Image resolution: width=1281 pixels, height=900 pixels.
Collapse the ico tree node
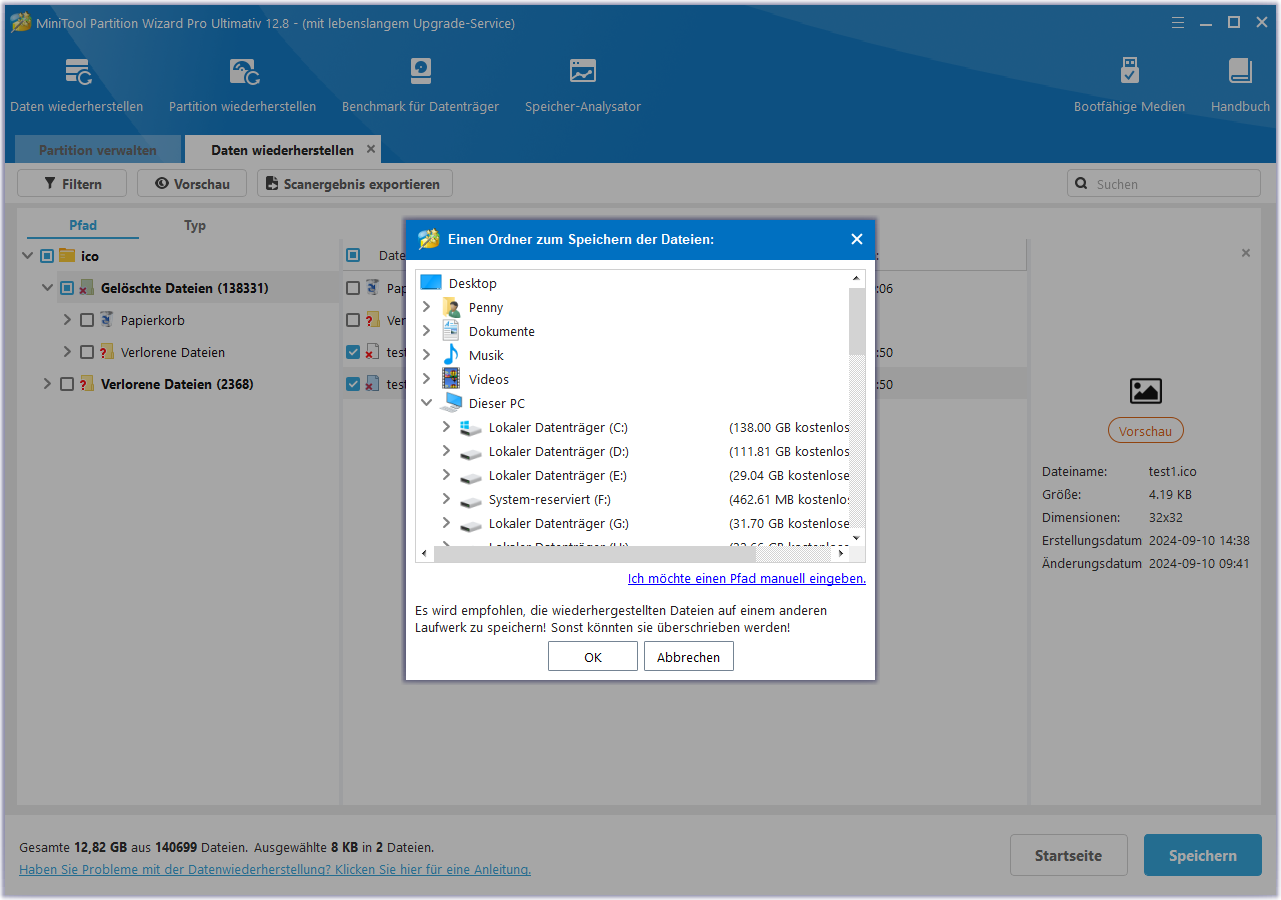pos(27,256)
